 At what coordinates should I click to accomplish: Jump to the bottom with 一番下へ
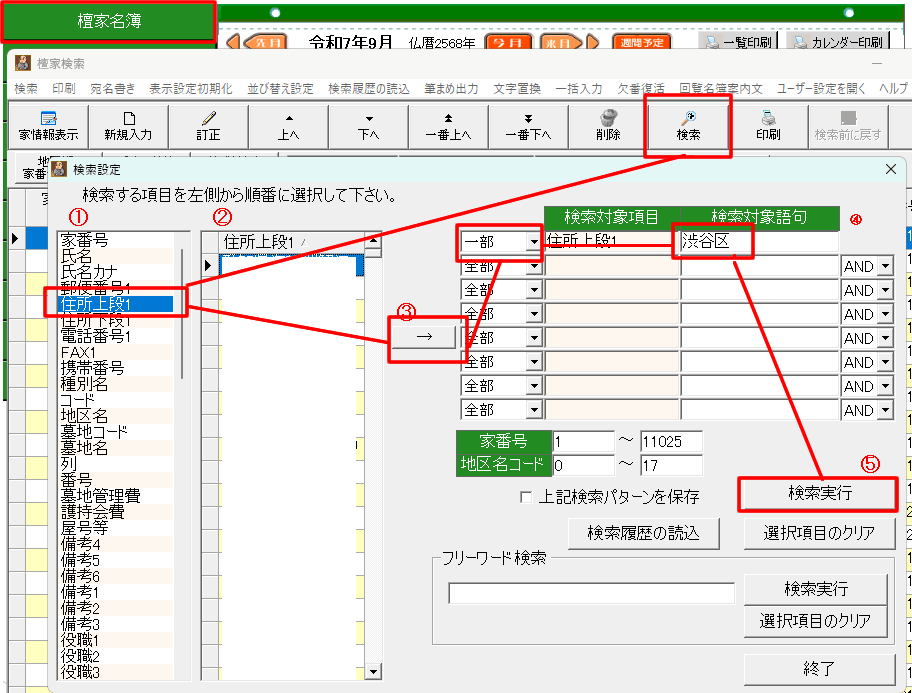tap(528, 126)
